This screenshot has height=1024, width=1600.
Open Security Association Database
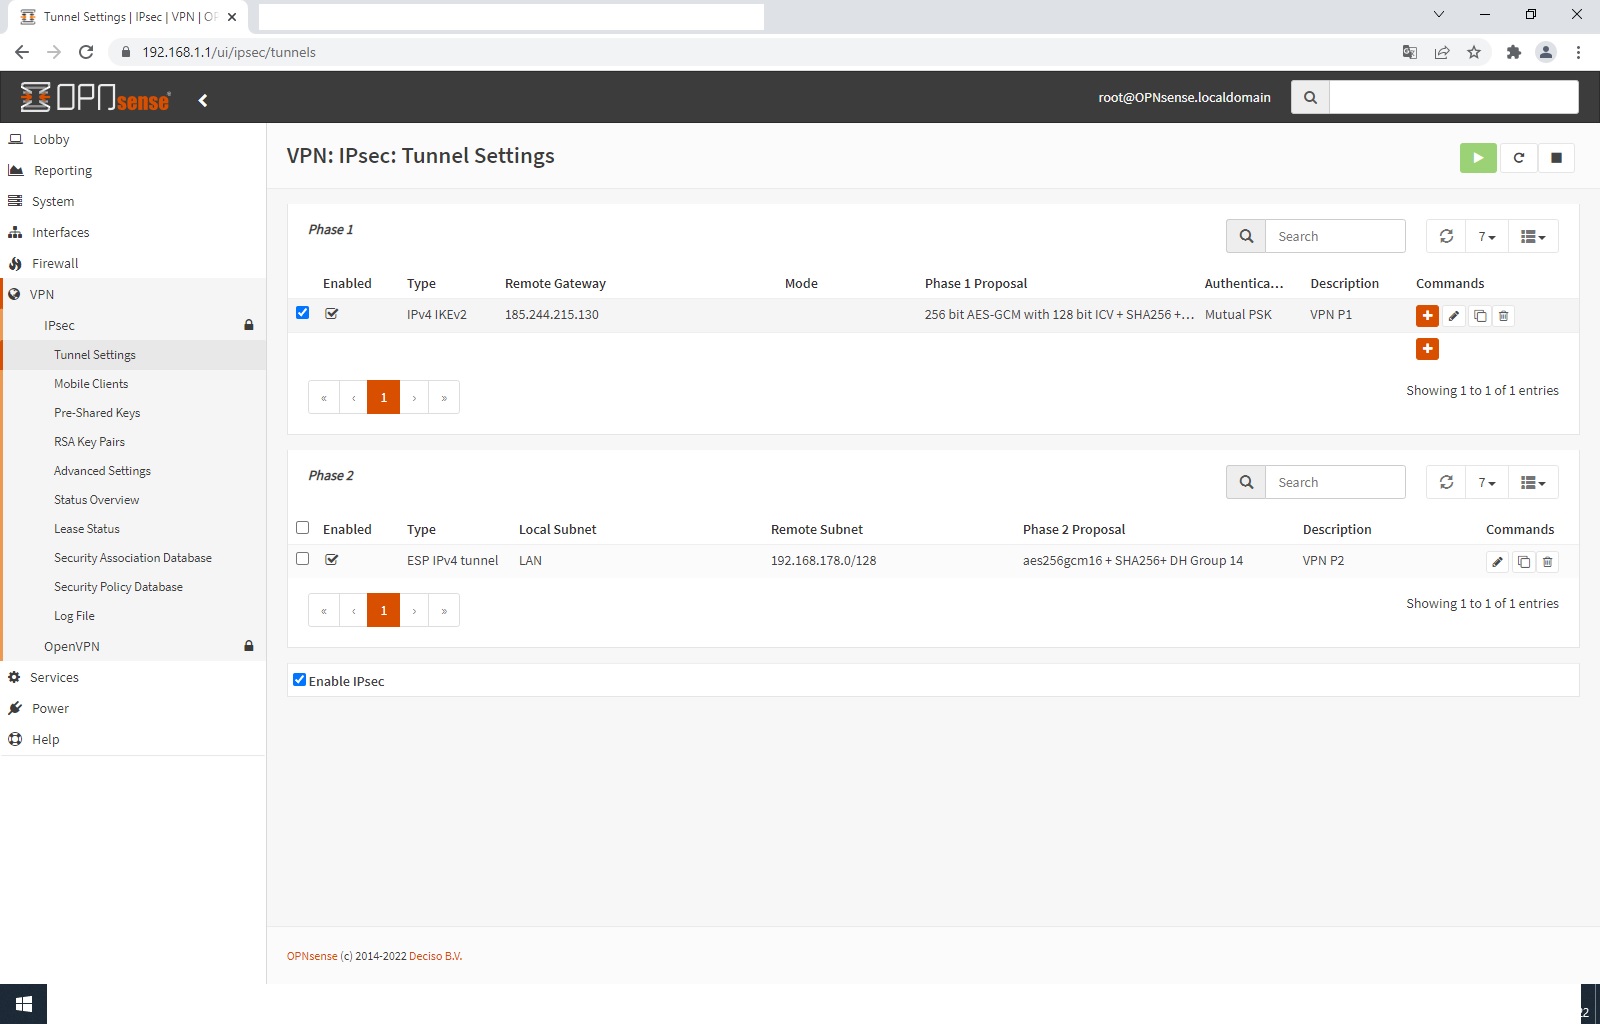pyautogui.click(x=133, y=558)
